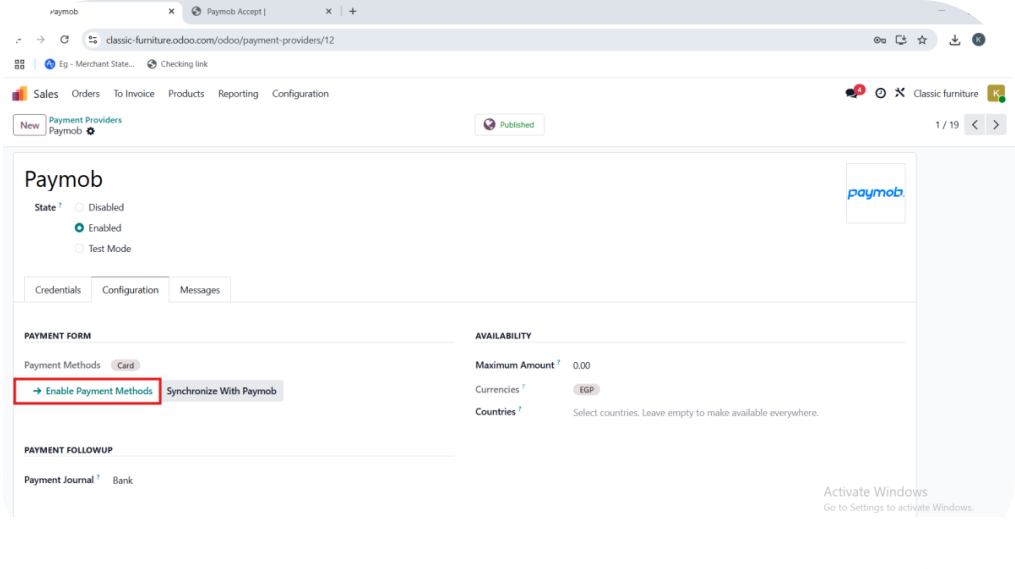Viewport: 1015px width, 569px height.
Task: Select the Test Mode radio button
Action: 80,249
